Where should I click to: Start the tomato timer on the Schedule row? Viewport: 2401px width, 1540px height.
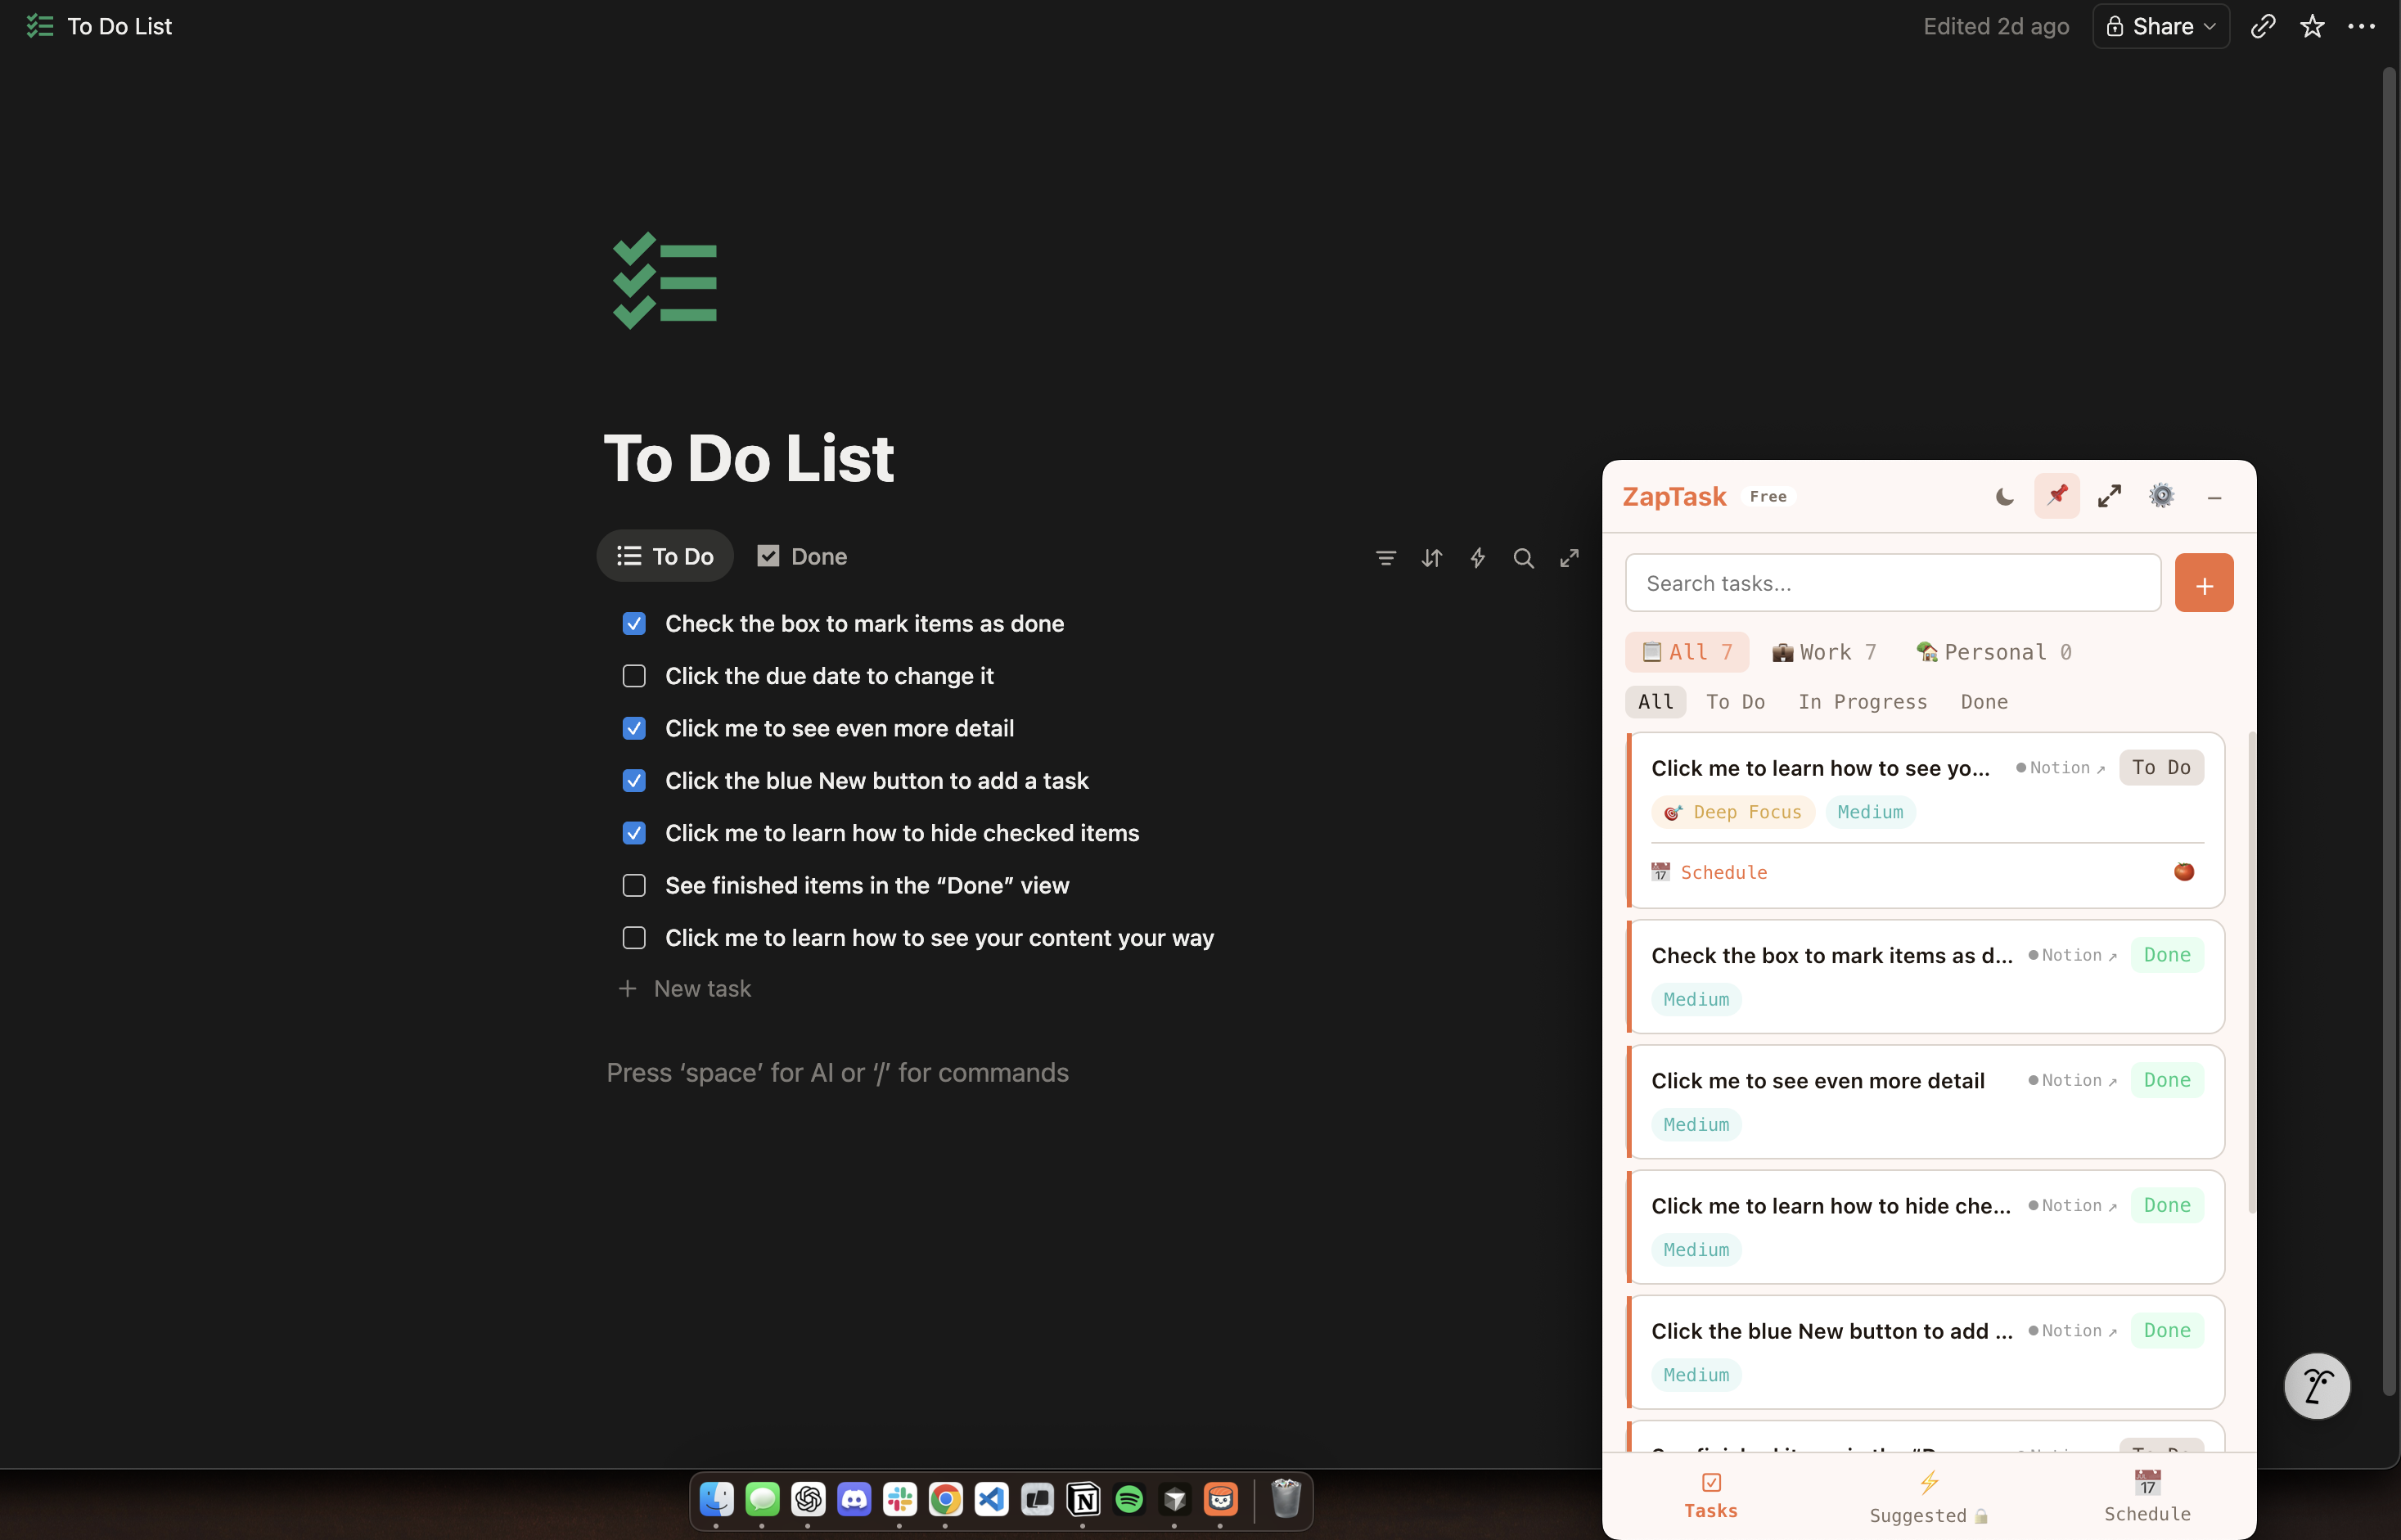2184,871
